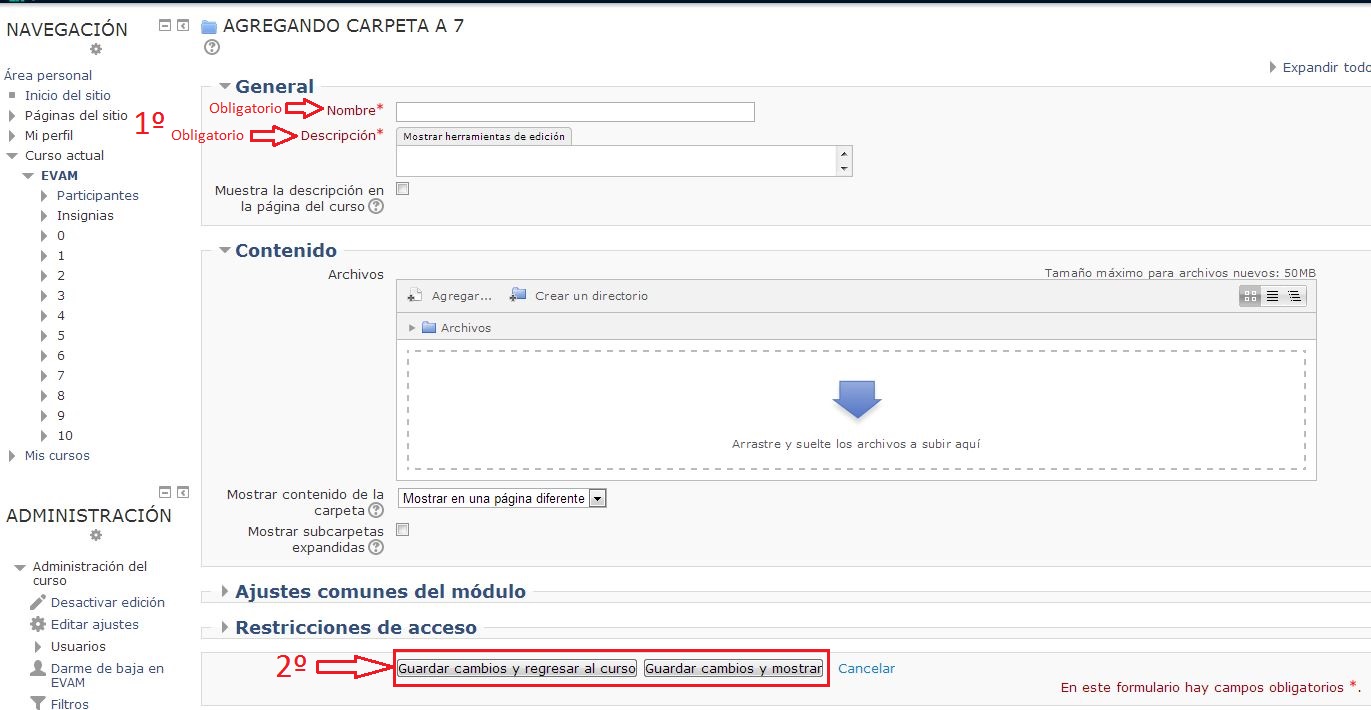This screenshot has width=1371, height=710.
Task: Switch the file picker to list view
Action: (1271, 295)
